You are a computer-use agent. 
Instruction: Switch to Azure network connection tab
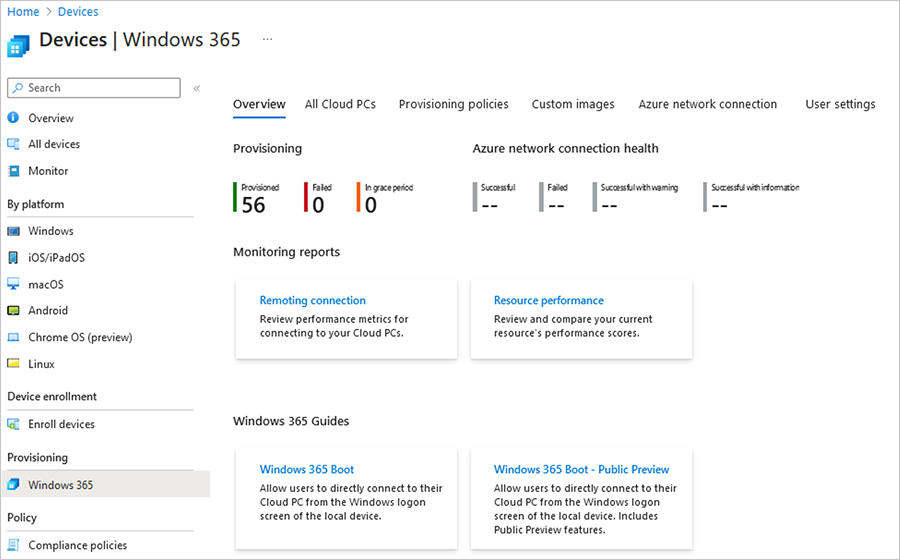[x=708, y=104]
